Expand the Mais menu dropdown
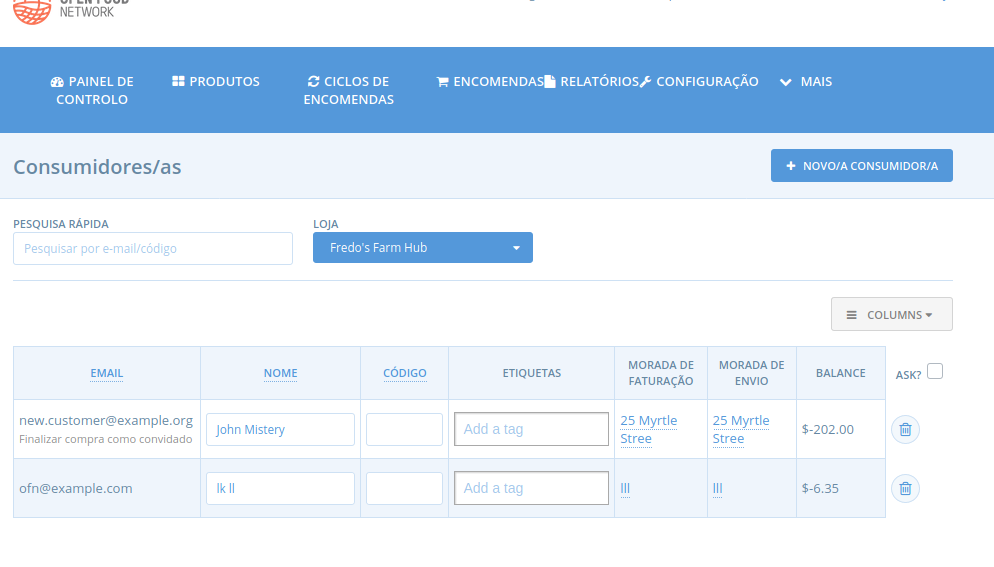The width and height of the screenshot is (994, 567). pos(806,81)
